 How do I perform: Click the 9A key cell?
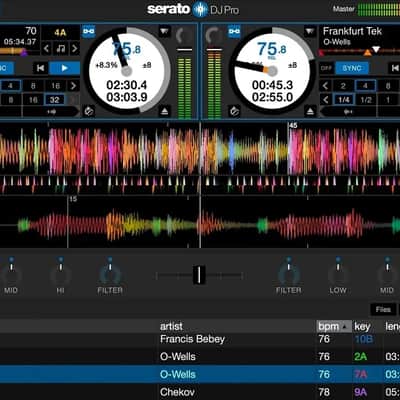[x=361, y=392]
